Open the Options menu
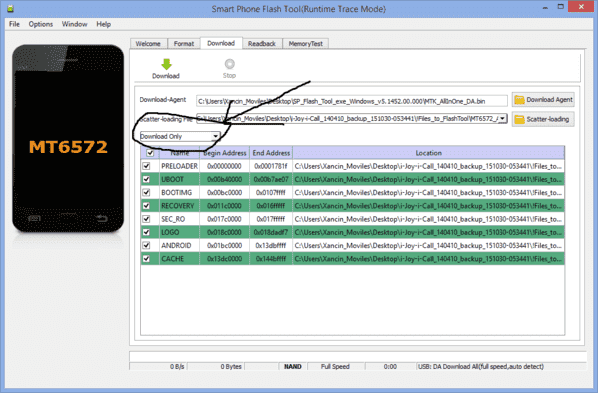Image resolution: width=598 pixels, height=393 pixels. pyautogui.click(x=41, y=24)
